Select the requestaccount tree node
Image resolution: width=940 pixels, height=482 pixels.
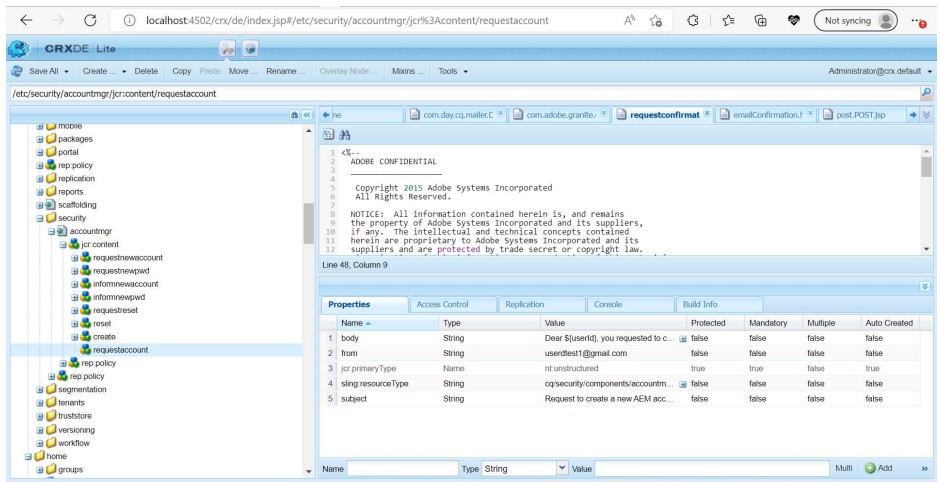click(x=120, y=350)
